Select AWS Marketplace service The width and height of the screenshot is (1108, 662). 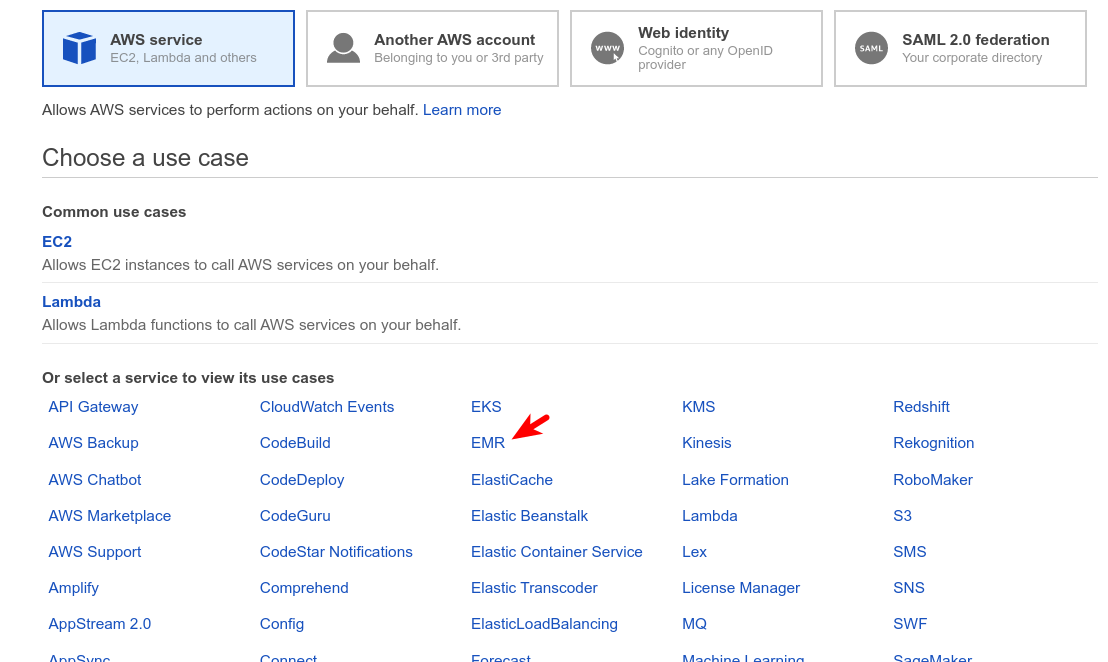tap(110, 516)
